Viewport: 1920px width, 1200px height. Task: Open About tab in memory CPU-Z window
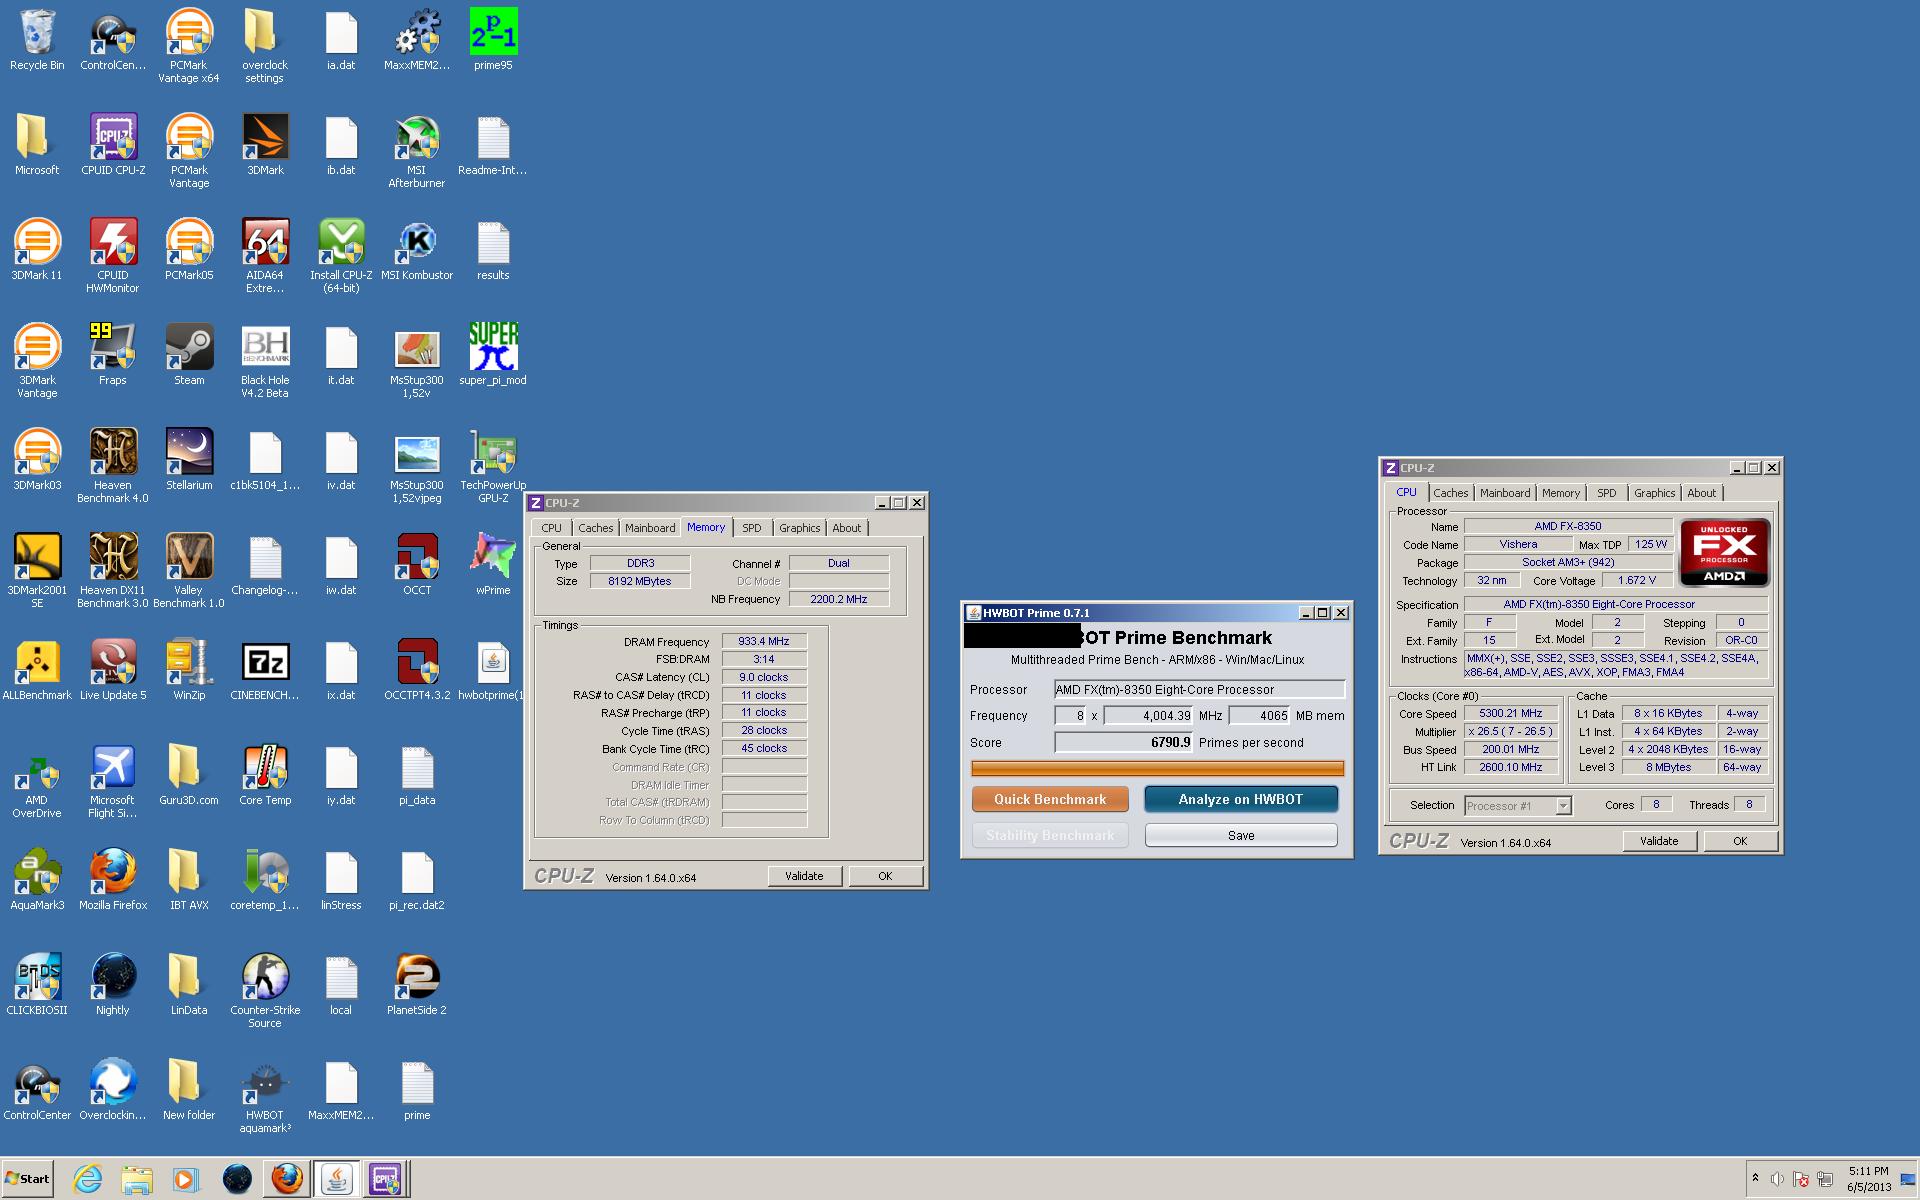point(846,528)
